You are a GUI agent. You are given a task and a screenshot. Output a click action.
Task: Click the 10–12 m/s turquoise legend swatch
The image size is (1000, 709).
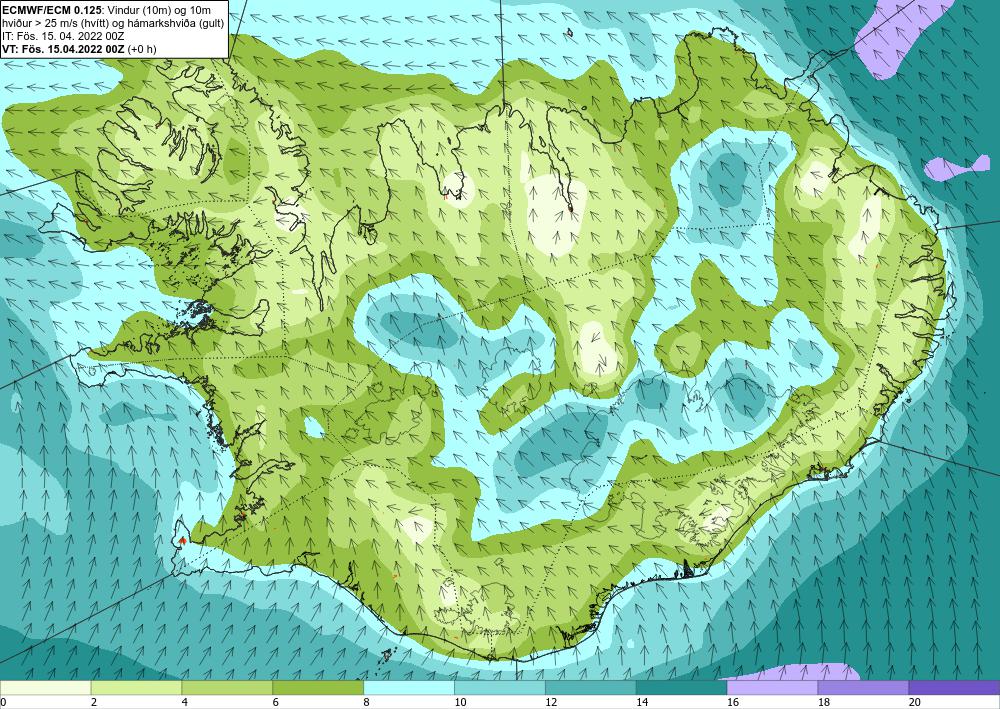click(x=500, y=687)
